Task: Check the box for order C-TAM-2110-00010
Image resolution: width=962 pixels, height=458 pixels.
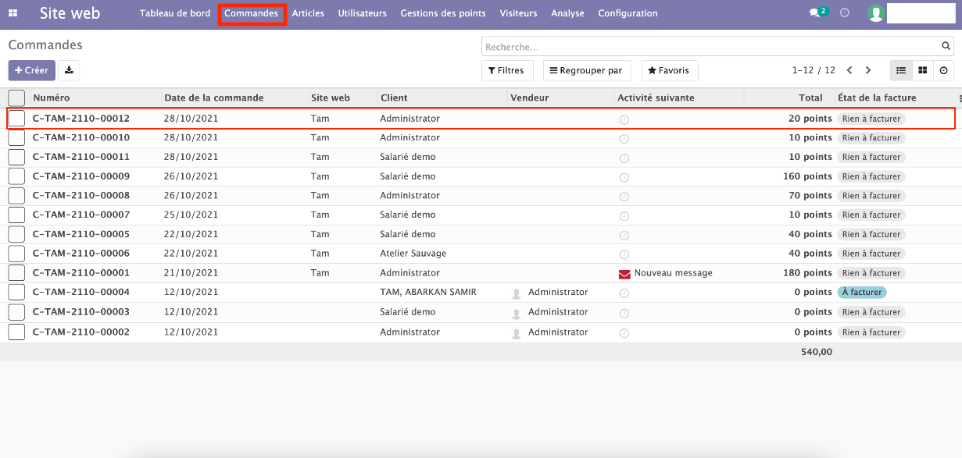Action: (x=16, y=137)
